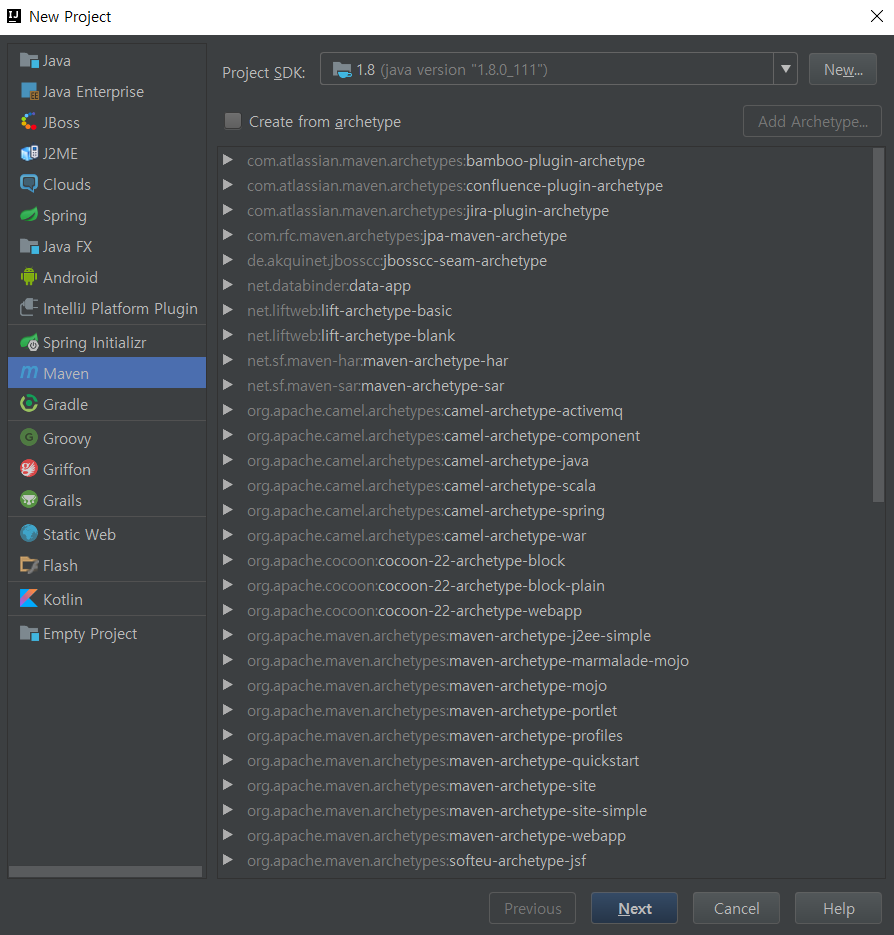Select maven-archetype-sar entry
894x935 pixels.
(376, 386)
